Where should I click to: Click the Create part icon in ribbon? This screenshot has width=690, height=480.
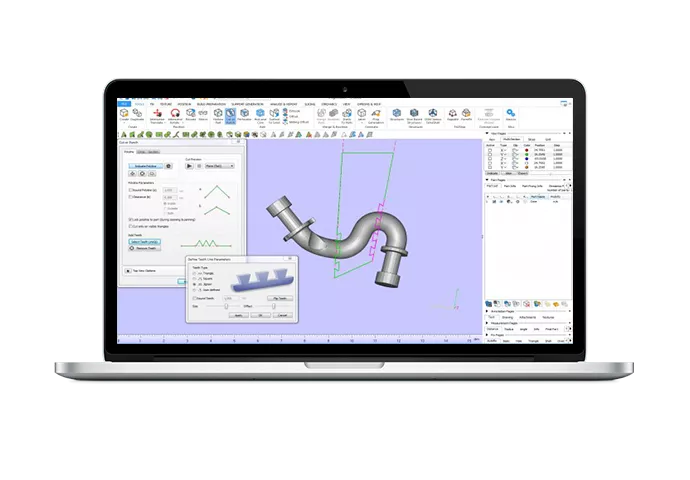tap(124, 114)
